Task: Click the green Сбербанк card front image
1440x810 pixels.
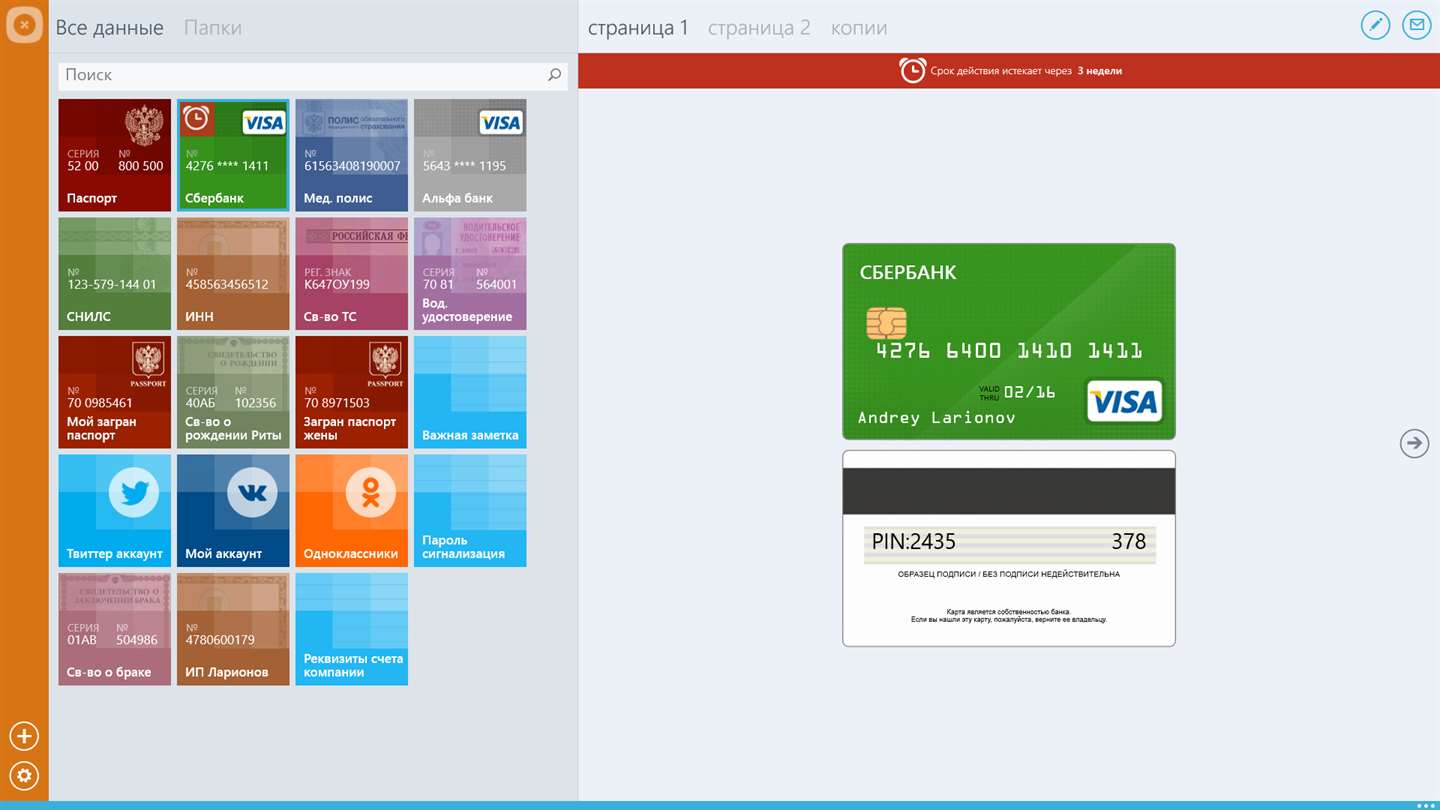Action: point(1009,341)
